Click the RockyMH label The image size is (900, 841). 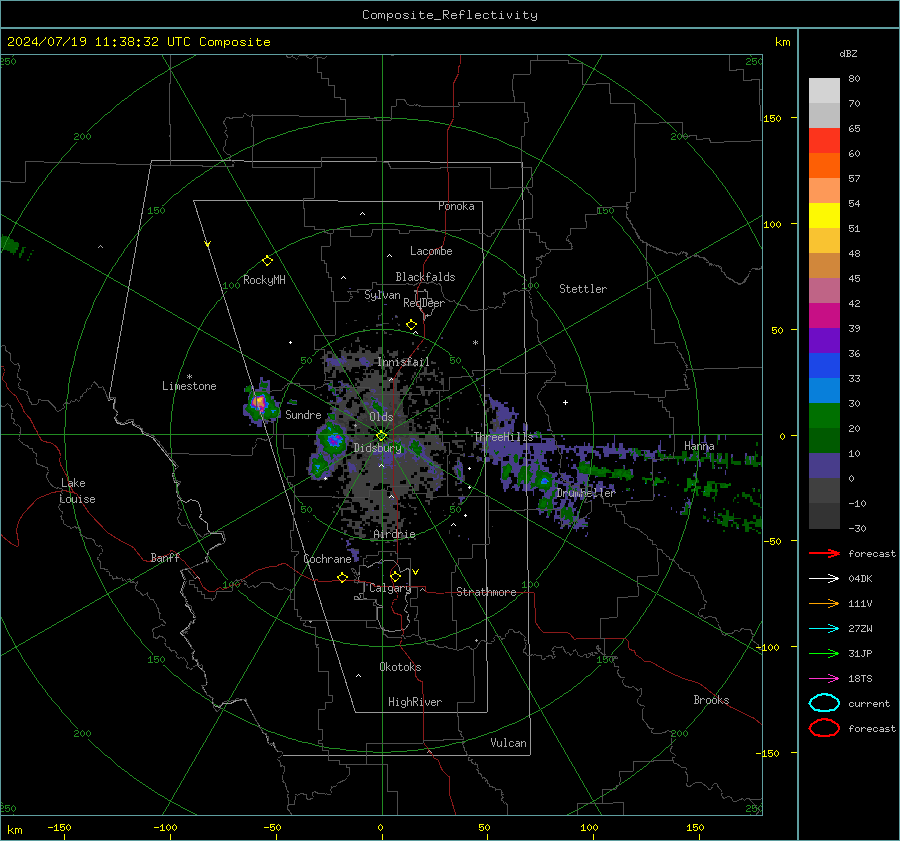click(x=264, y=280)
